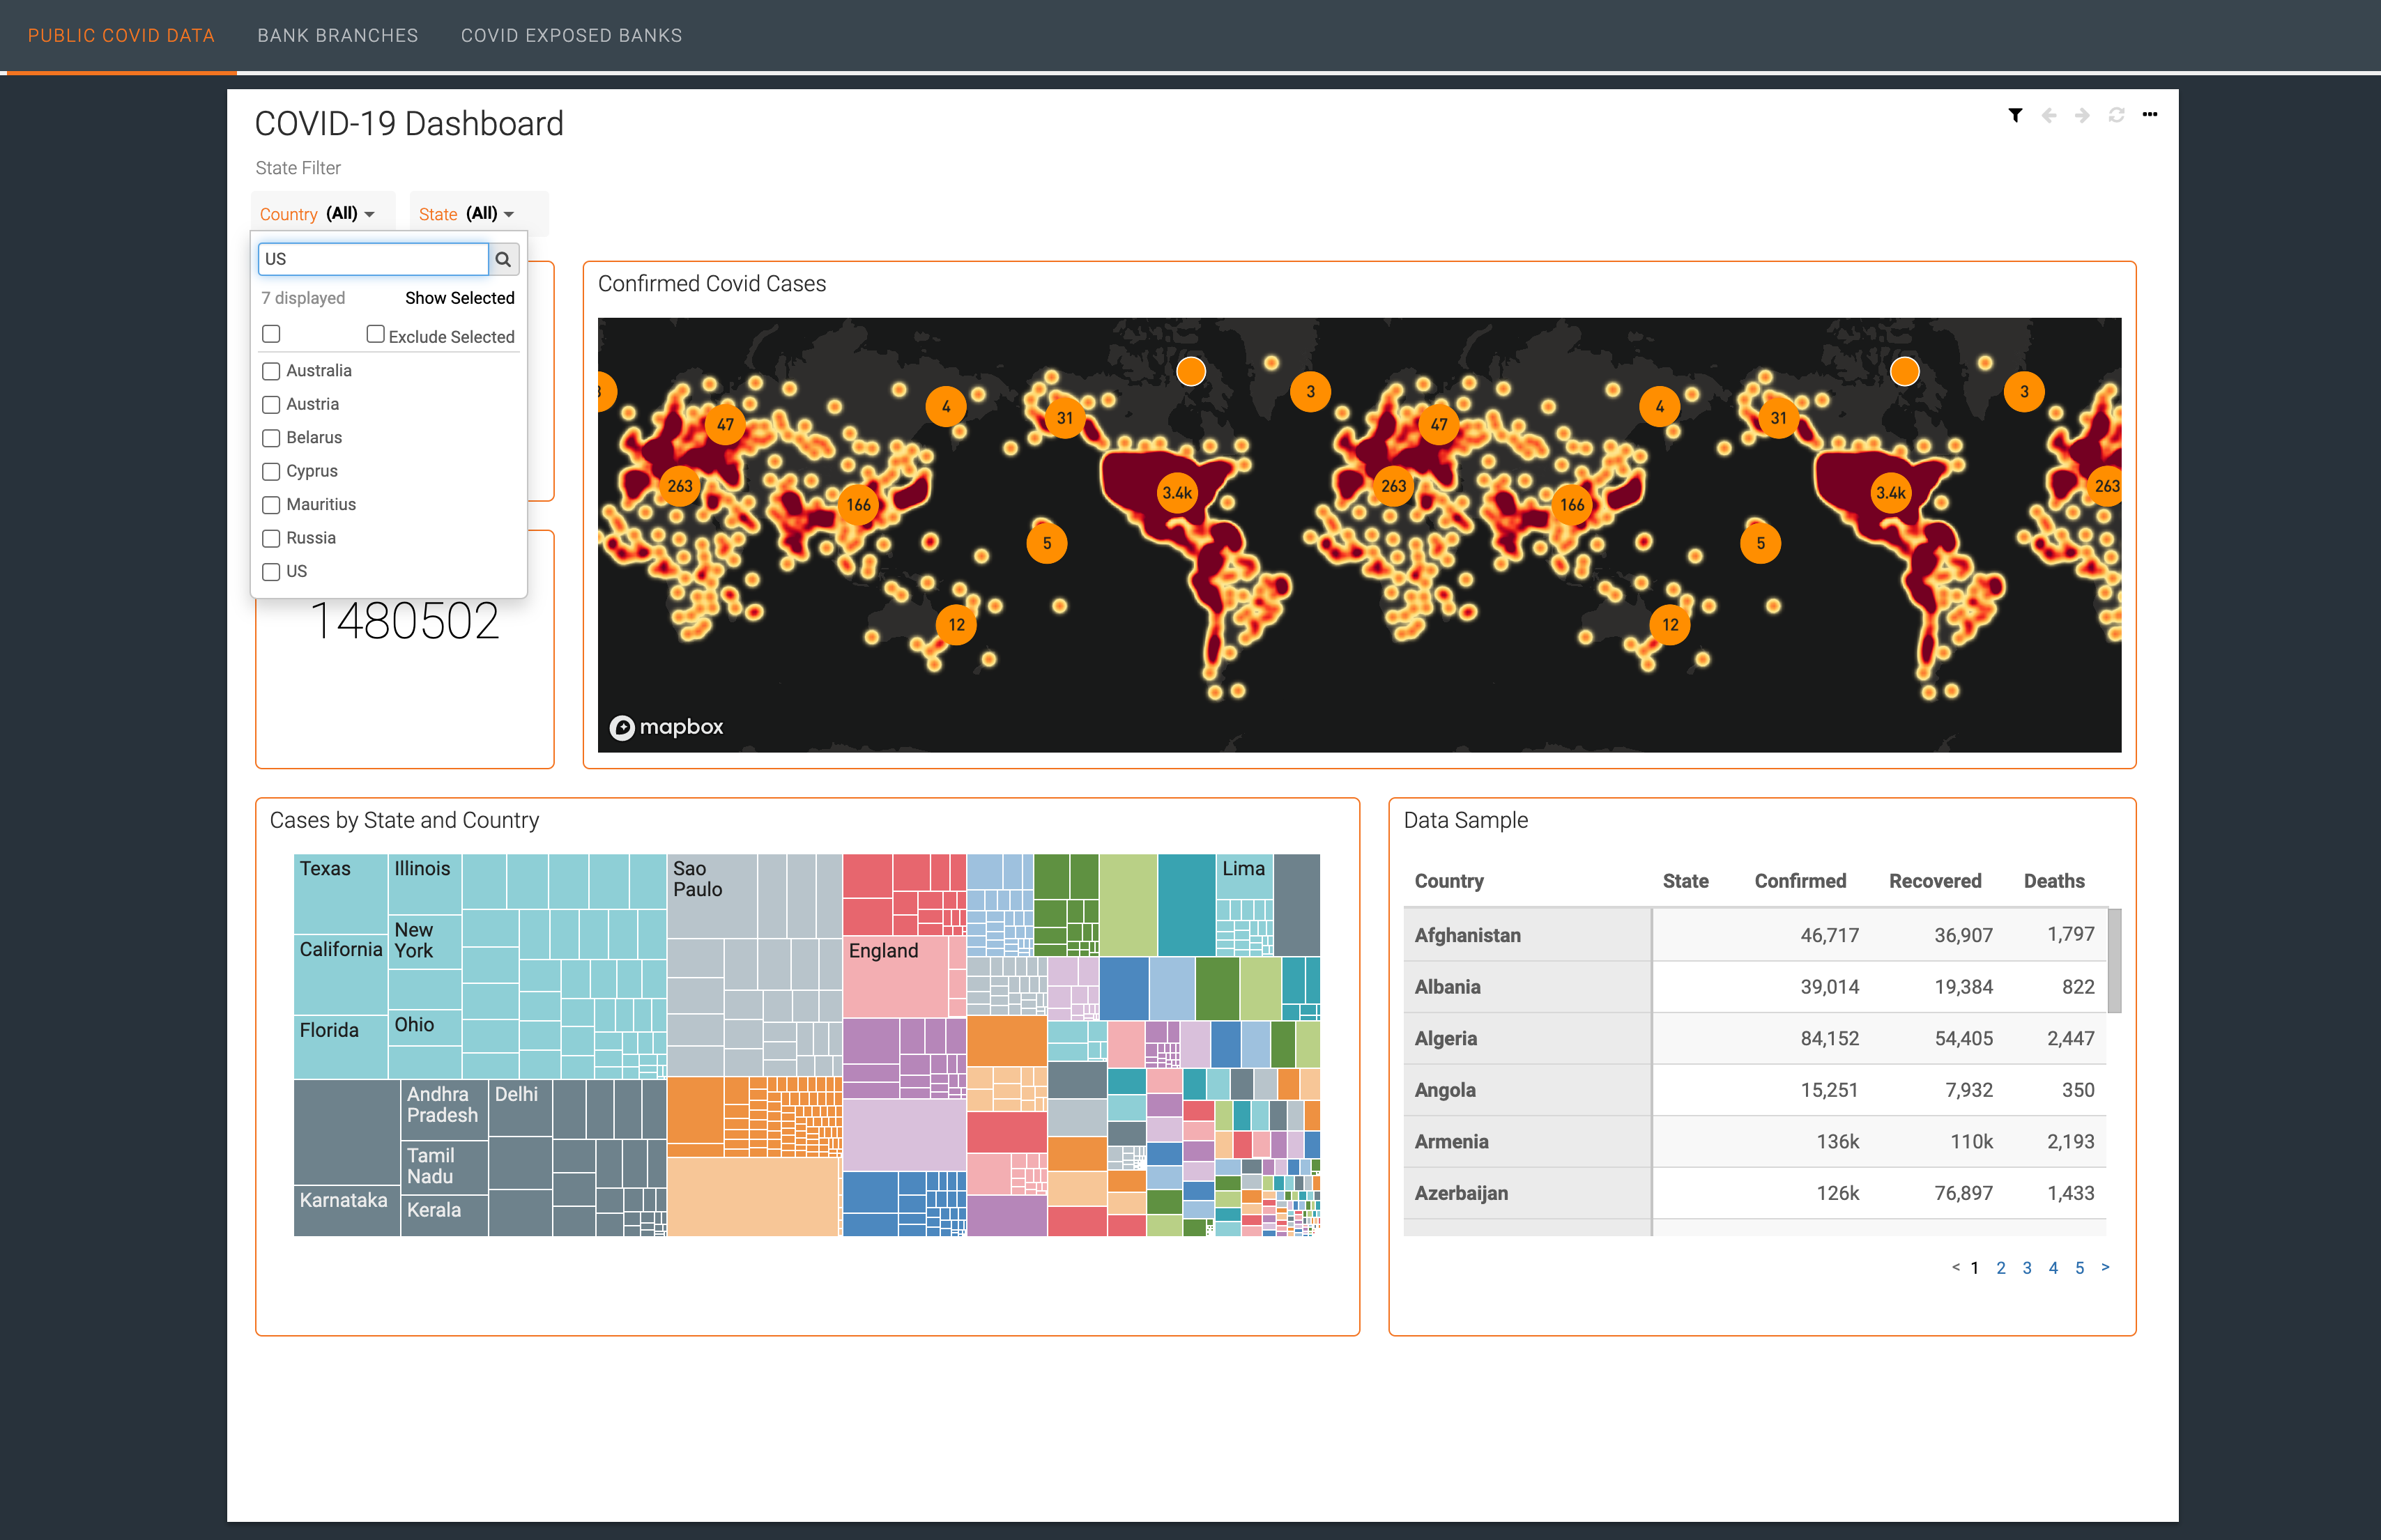Click the 3.4k cluster marker on the map
2381x1540 pixels.
click(x=1177, y=492)
